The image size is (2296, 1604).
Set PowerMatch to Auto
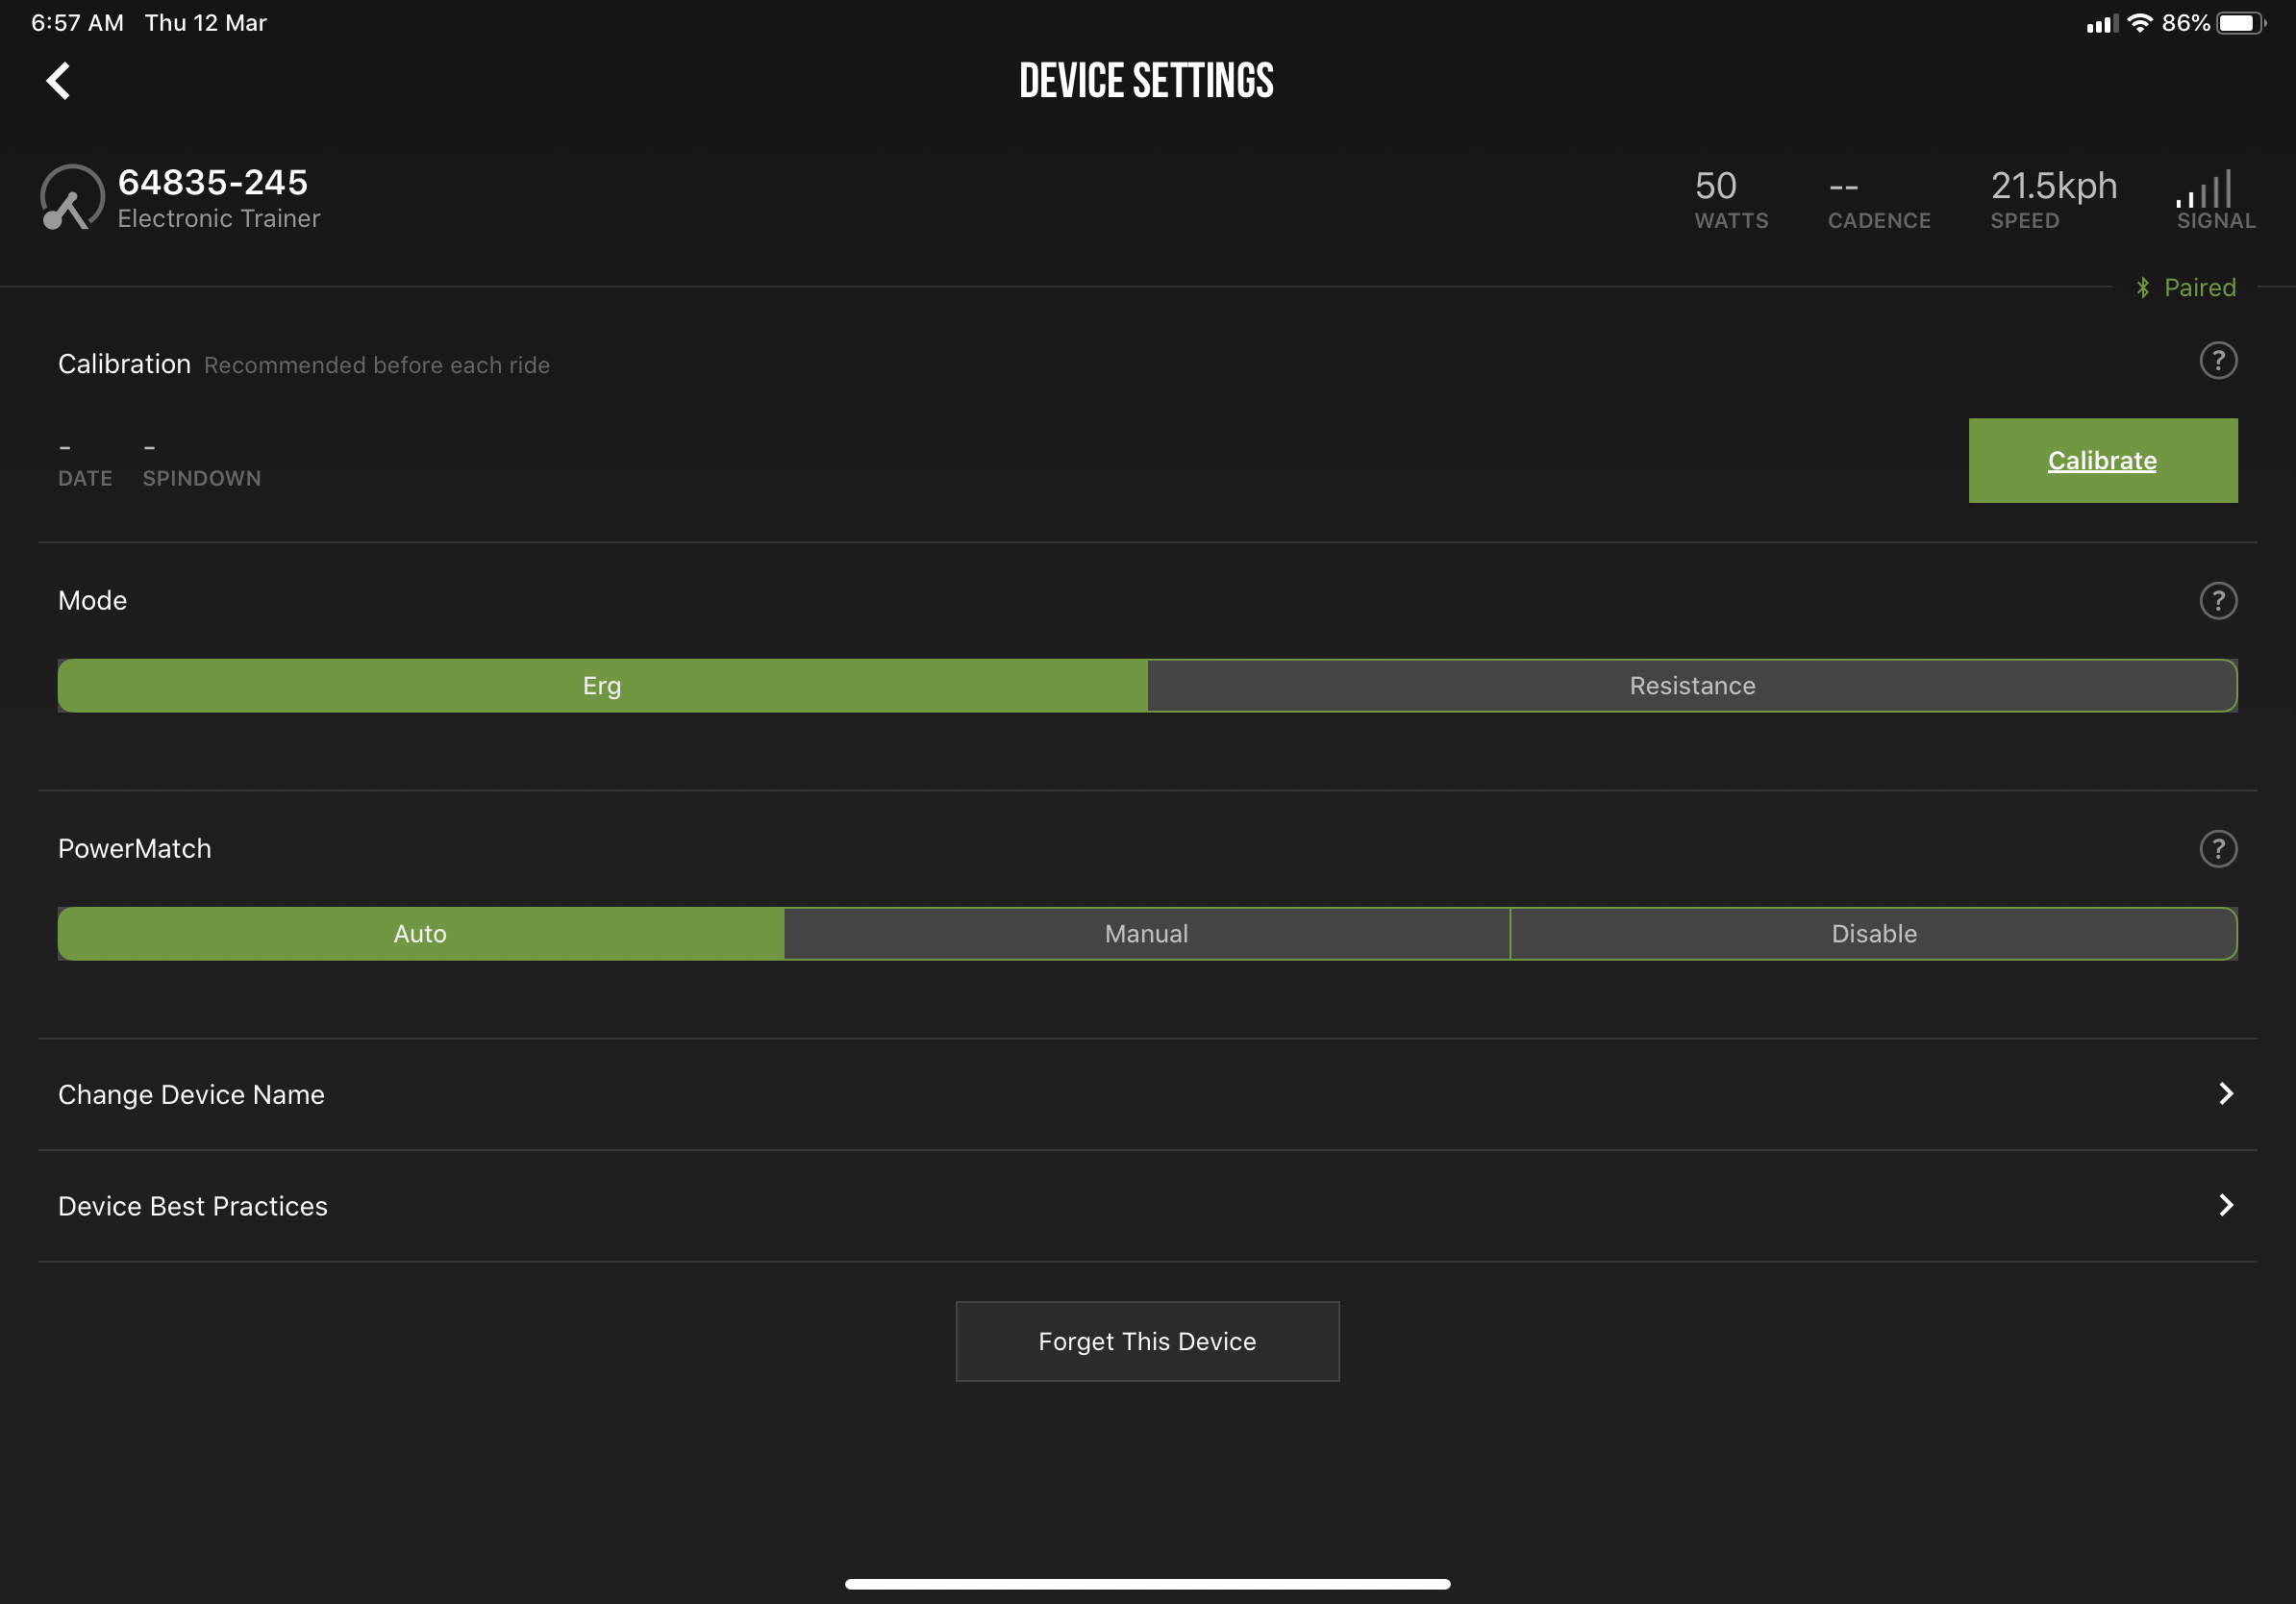coord(420,934)
